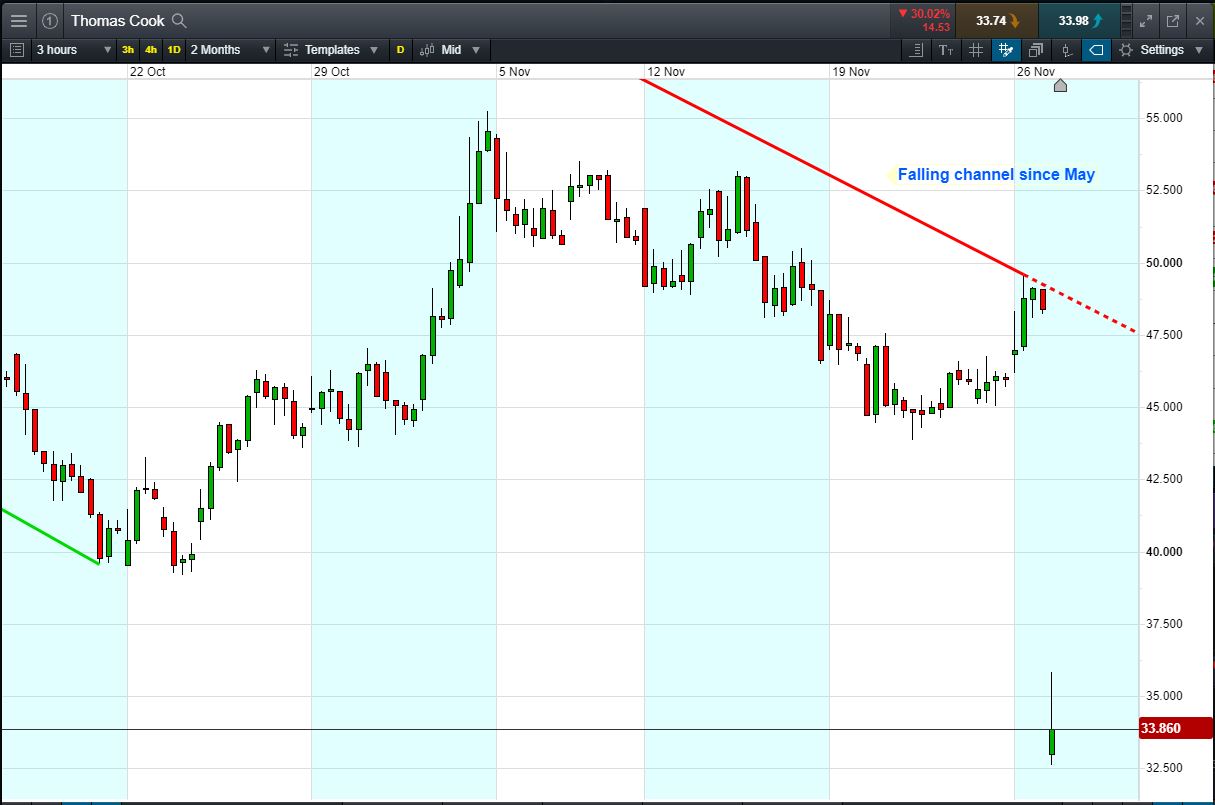Image resolution: width=1215 pixels, height=805 pixels.
Task: Click the yellow D default template button
Action: [x=400, y=49]
